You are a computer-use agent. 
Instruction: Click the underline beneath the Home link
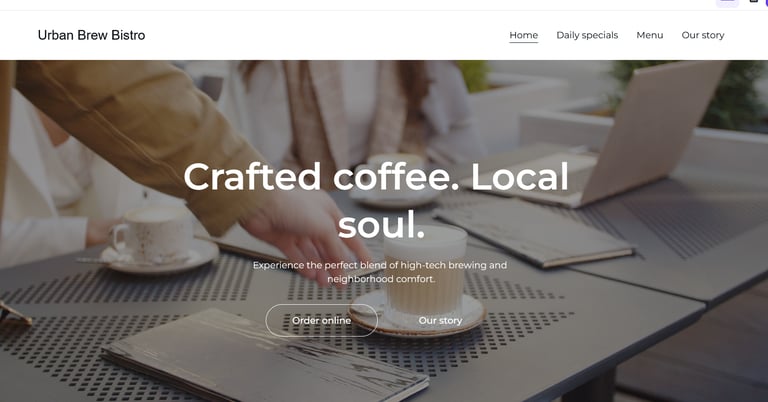523,43
